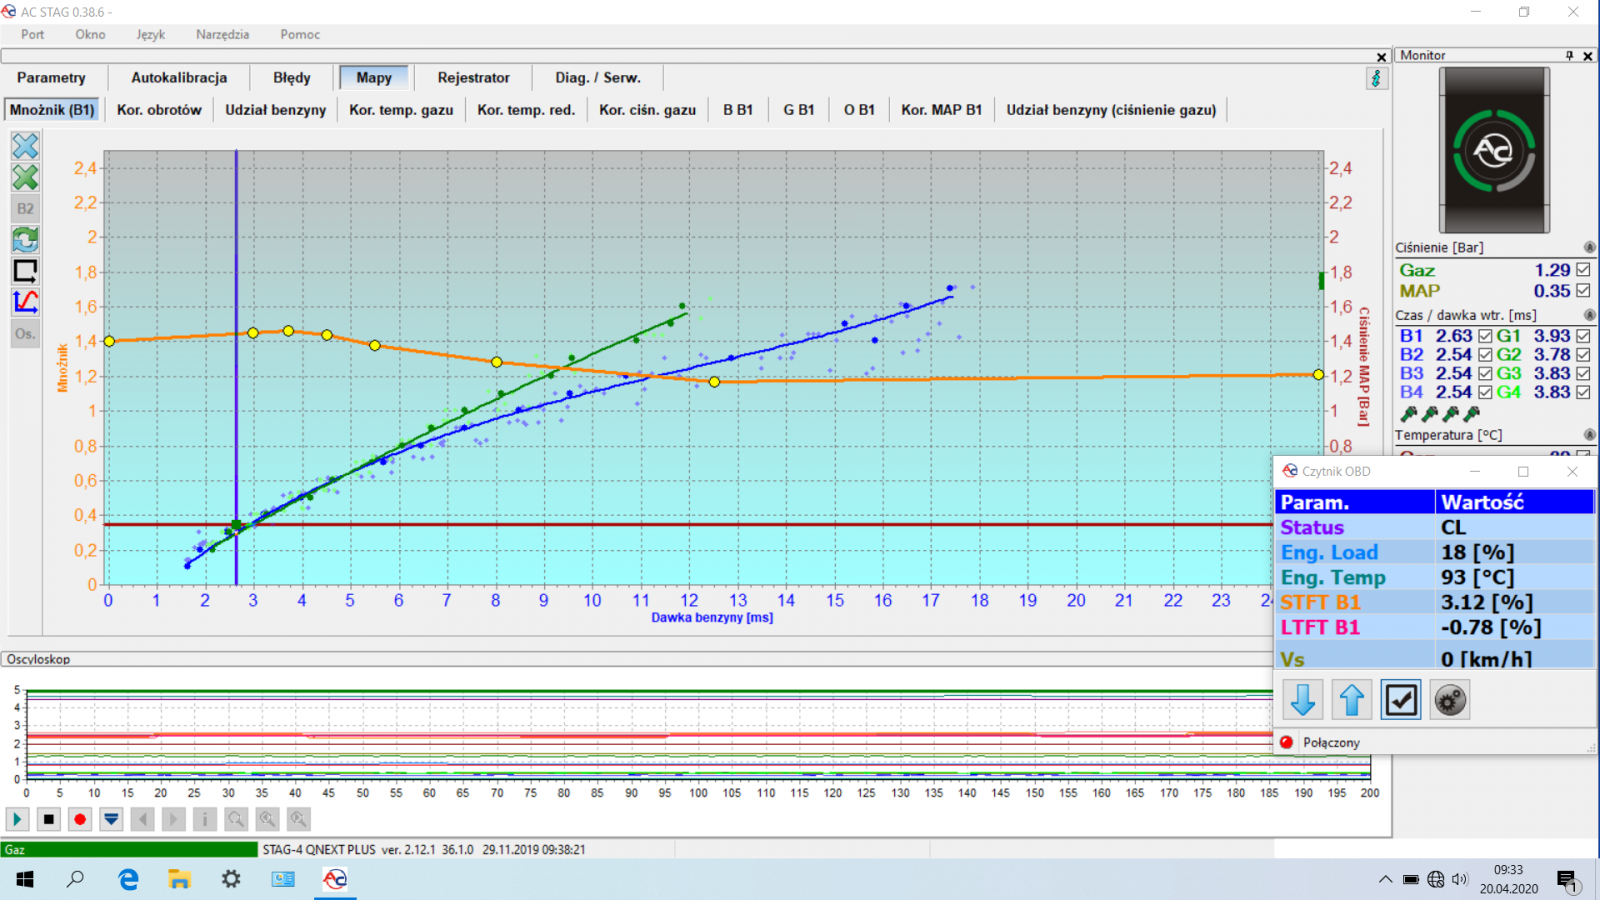Click the yellow multiplier point near 12.5 ms
Viewport: 1600px width, 900px height.
pyautogui.click(x=714, y=382)
